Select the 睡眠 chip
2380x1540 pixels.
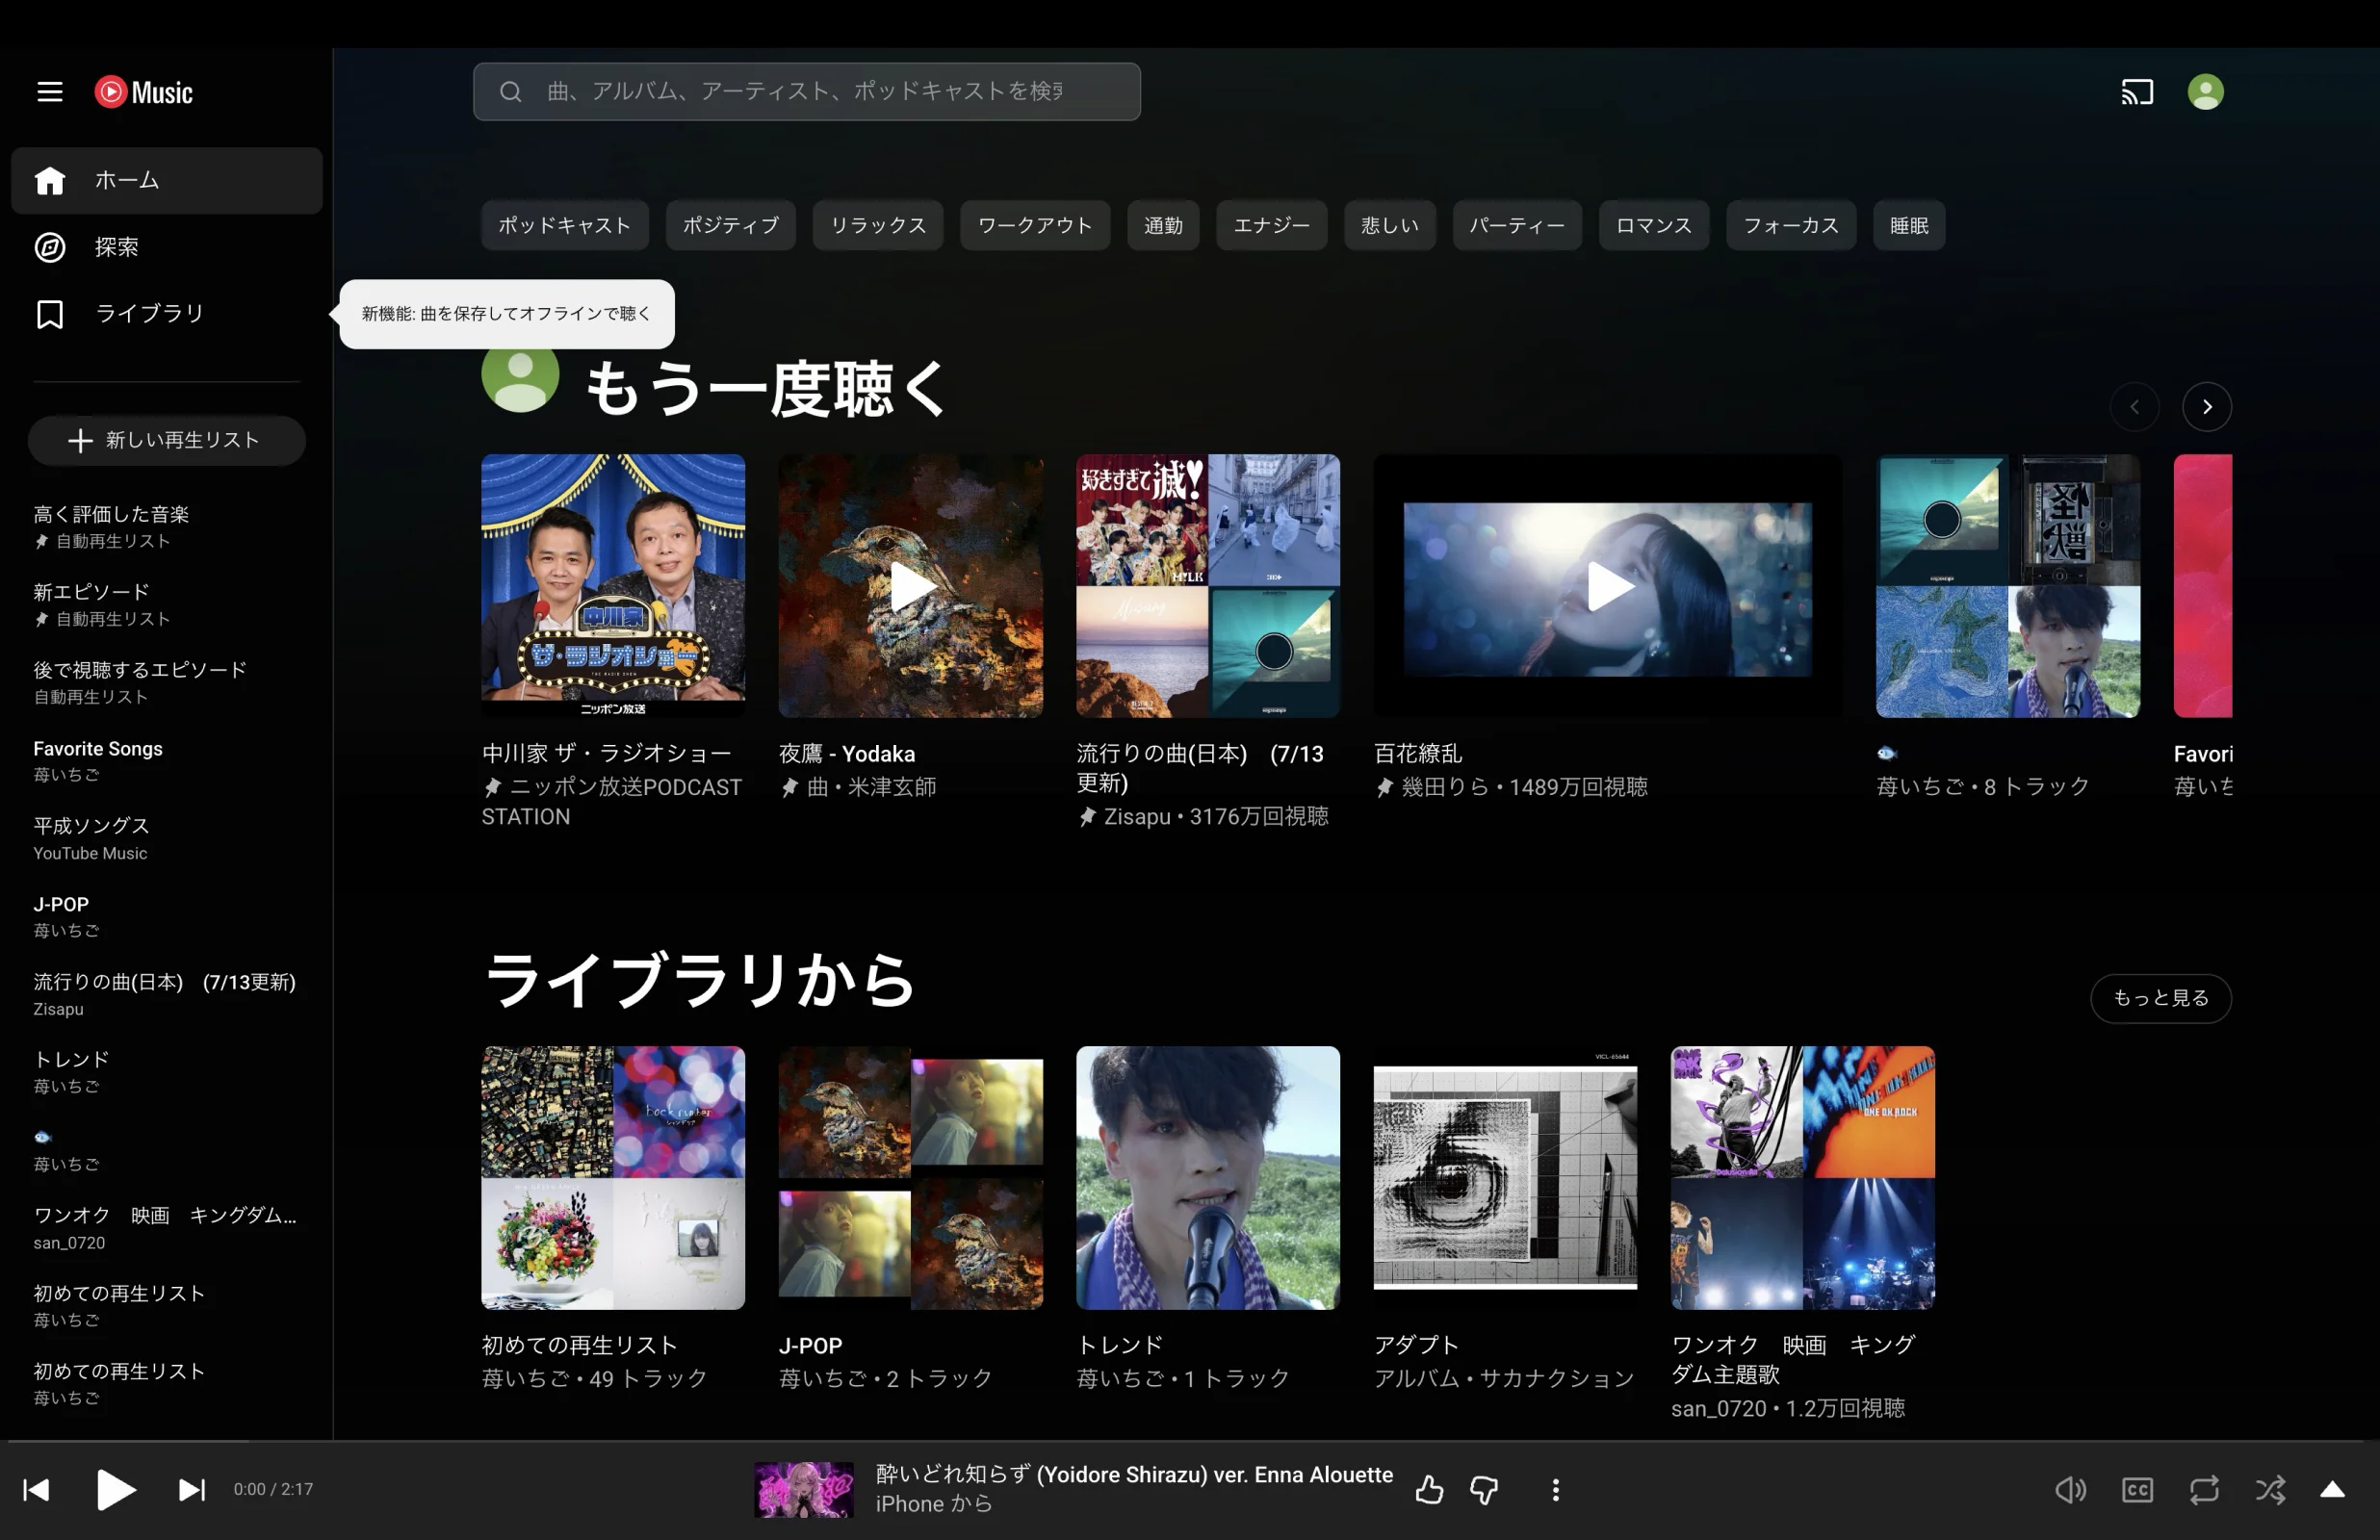click(1909, 225)
